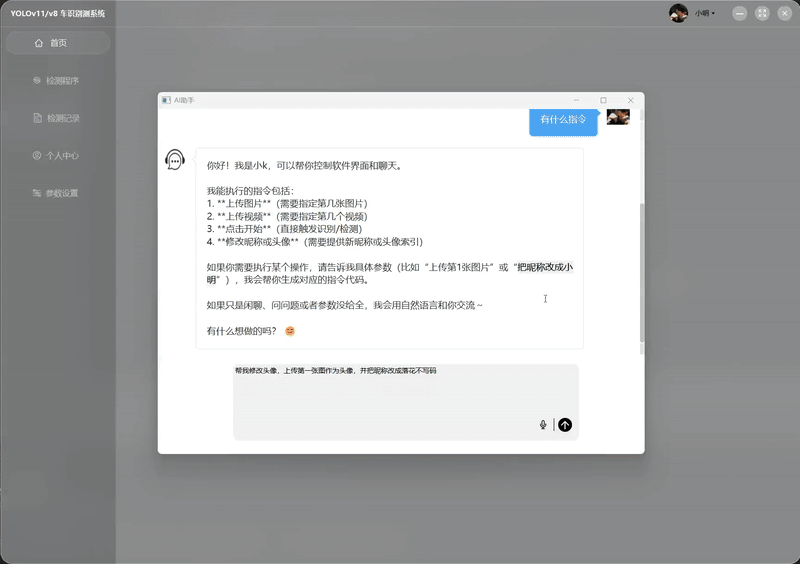Image resolution: width=800 pixels, height=564 pixels.
Task: Click the YOLOv11/v8 app title text
Action: pyautogui.click(x=58, y=14)
